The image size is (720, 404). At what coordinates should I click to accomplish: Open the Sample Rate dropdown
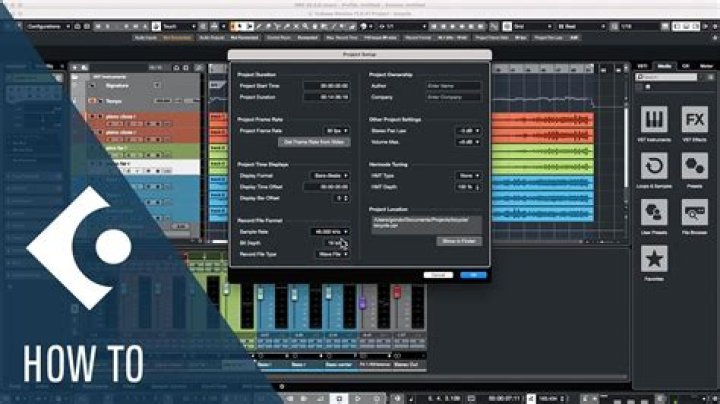point(329,231)
